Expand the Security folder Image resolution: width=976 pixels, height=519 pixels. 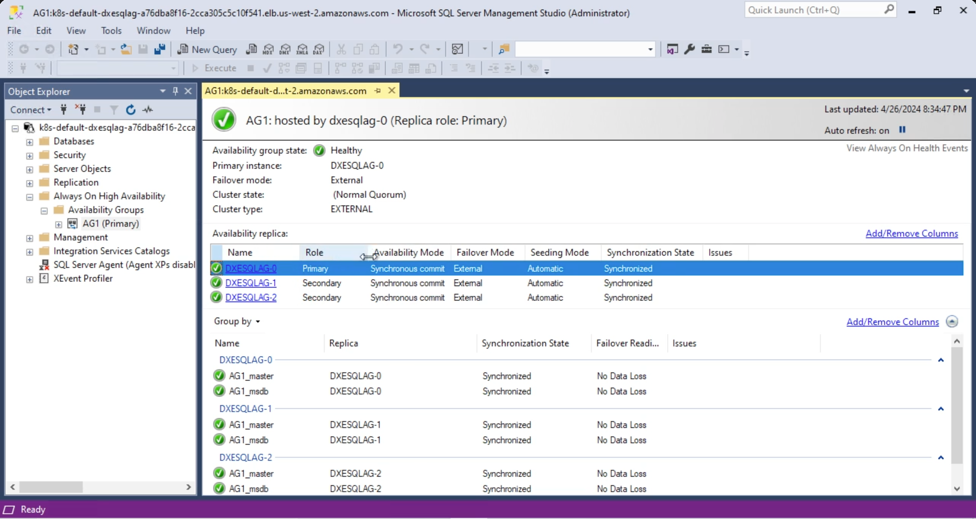(29, 156)
